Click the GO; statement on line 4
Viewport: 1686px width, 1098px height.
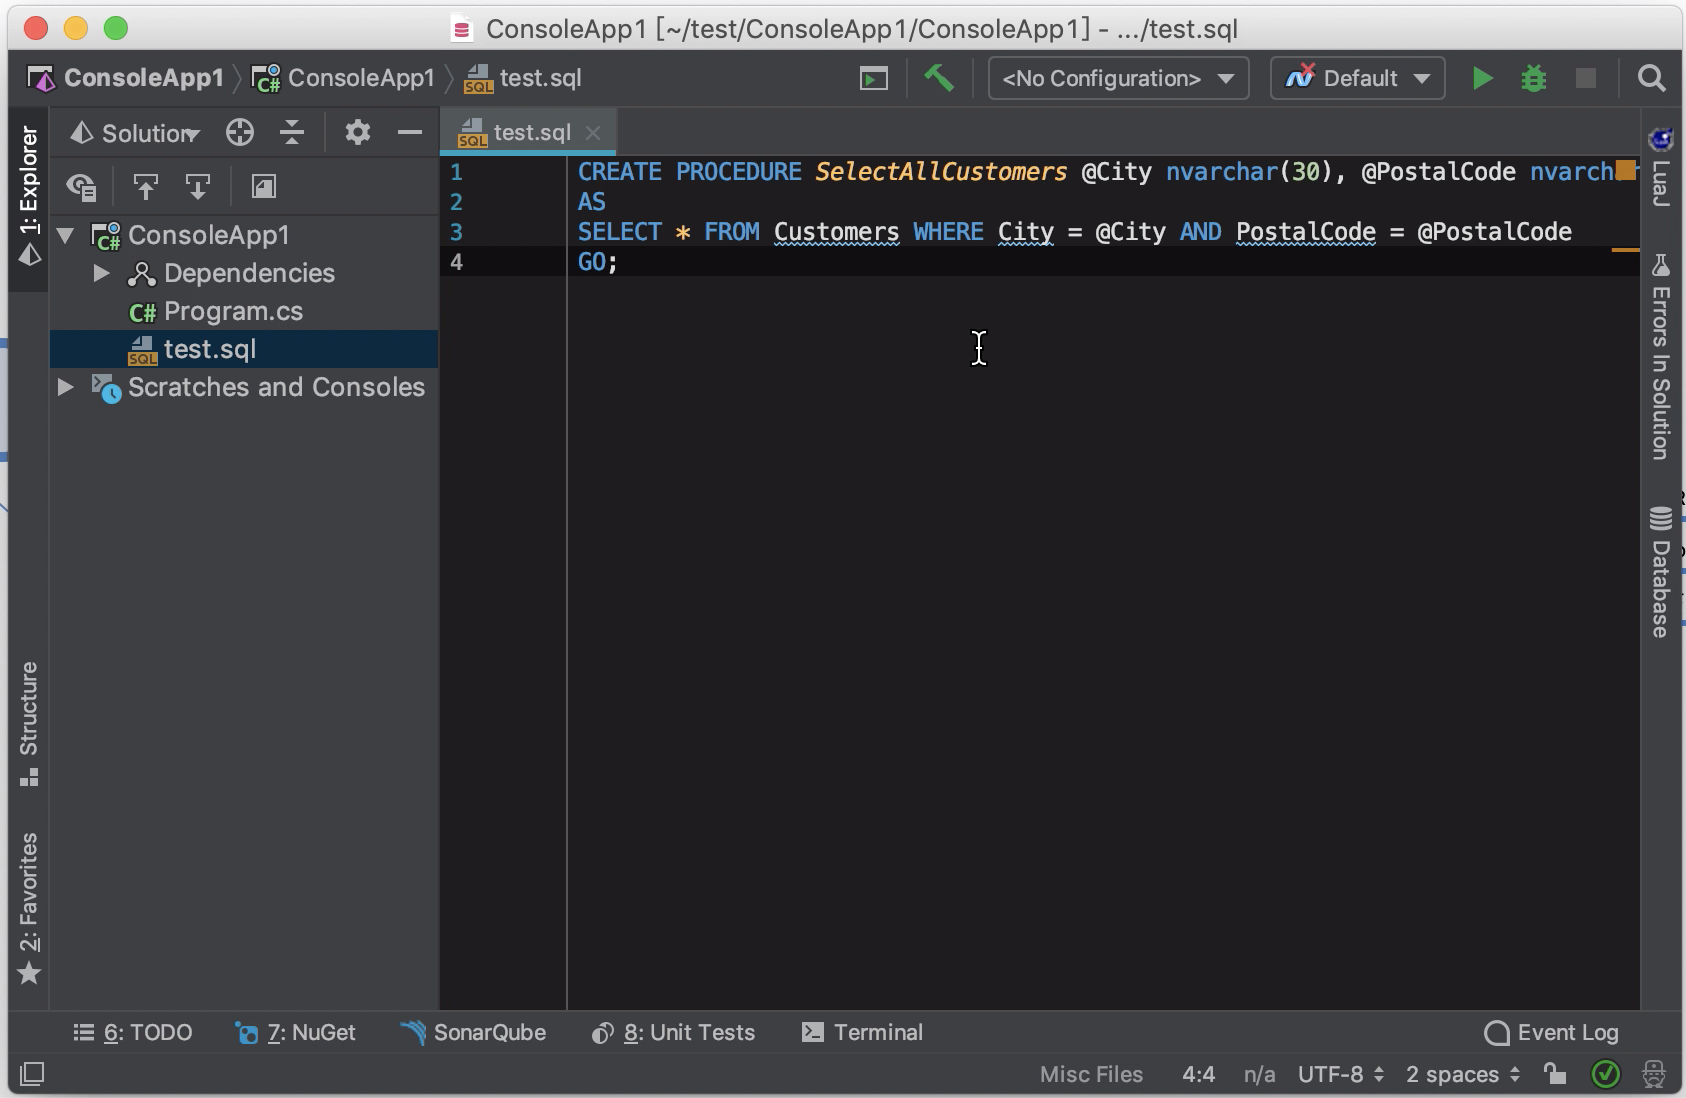598,262
